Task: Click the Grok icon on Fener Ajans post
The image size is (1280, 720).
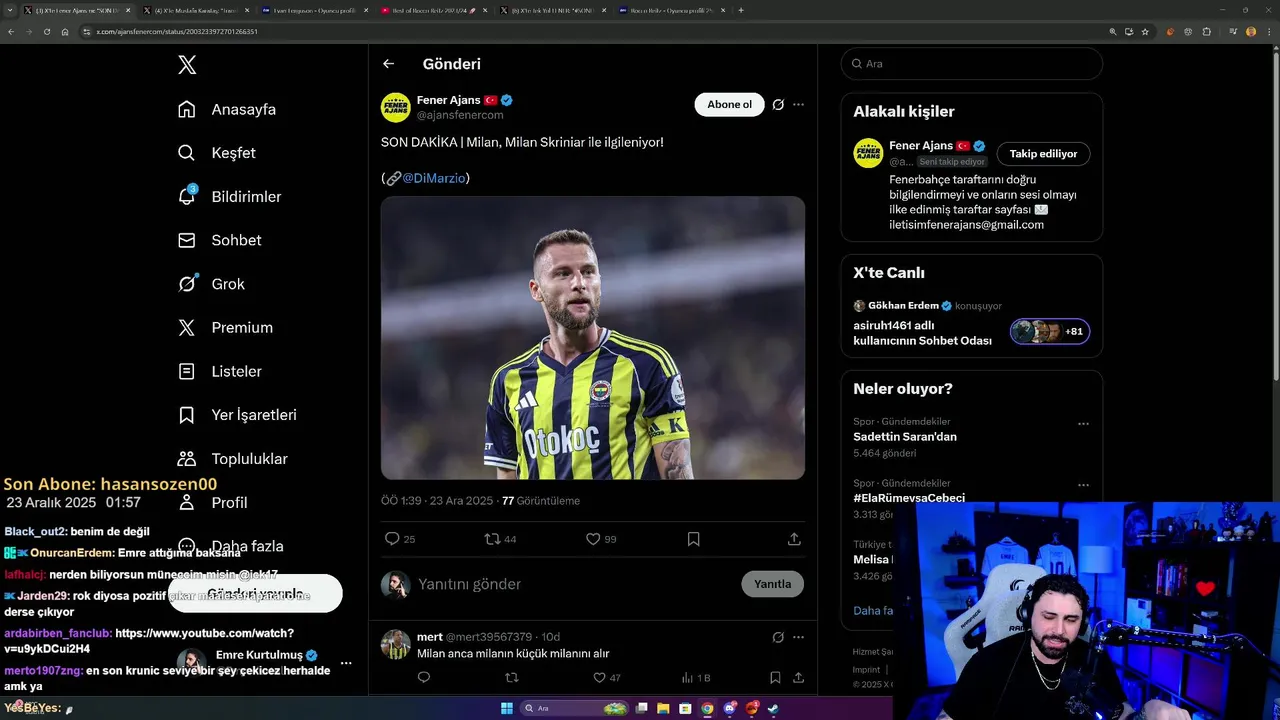Action: click(778, 104)
